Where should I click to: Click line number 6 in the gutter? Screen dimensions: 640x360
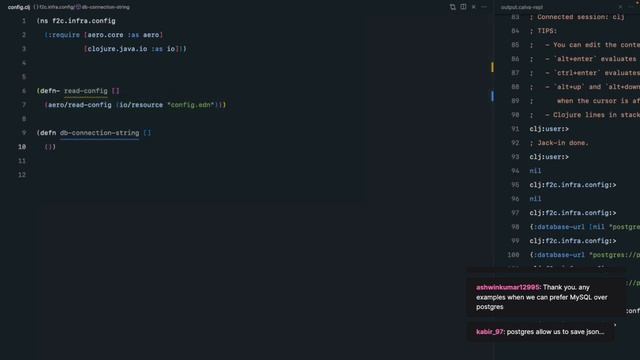pos(24,91)
